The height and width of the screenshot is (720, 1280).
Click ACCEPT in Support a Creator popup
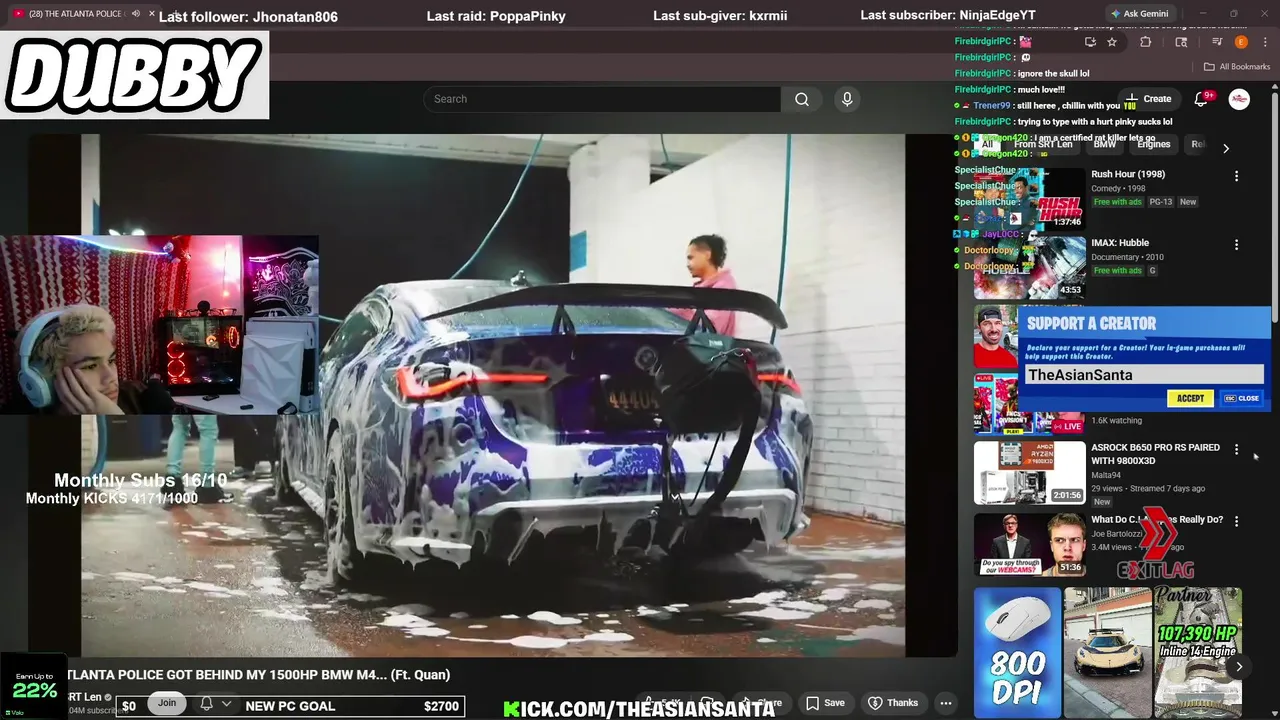(1190, 398)
